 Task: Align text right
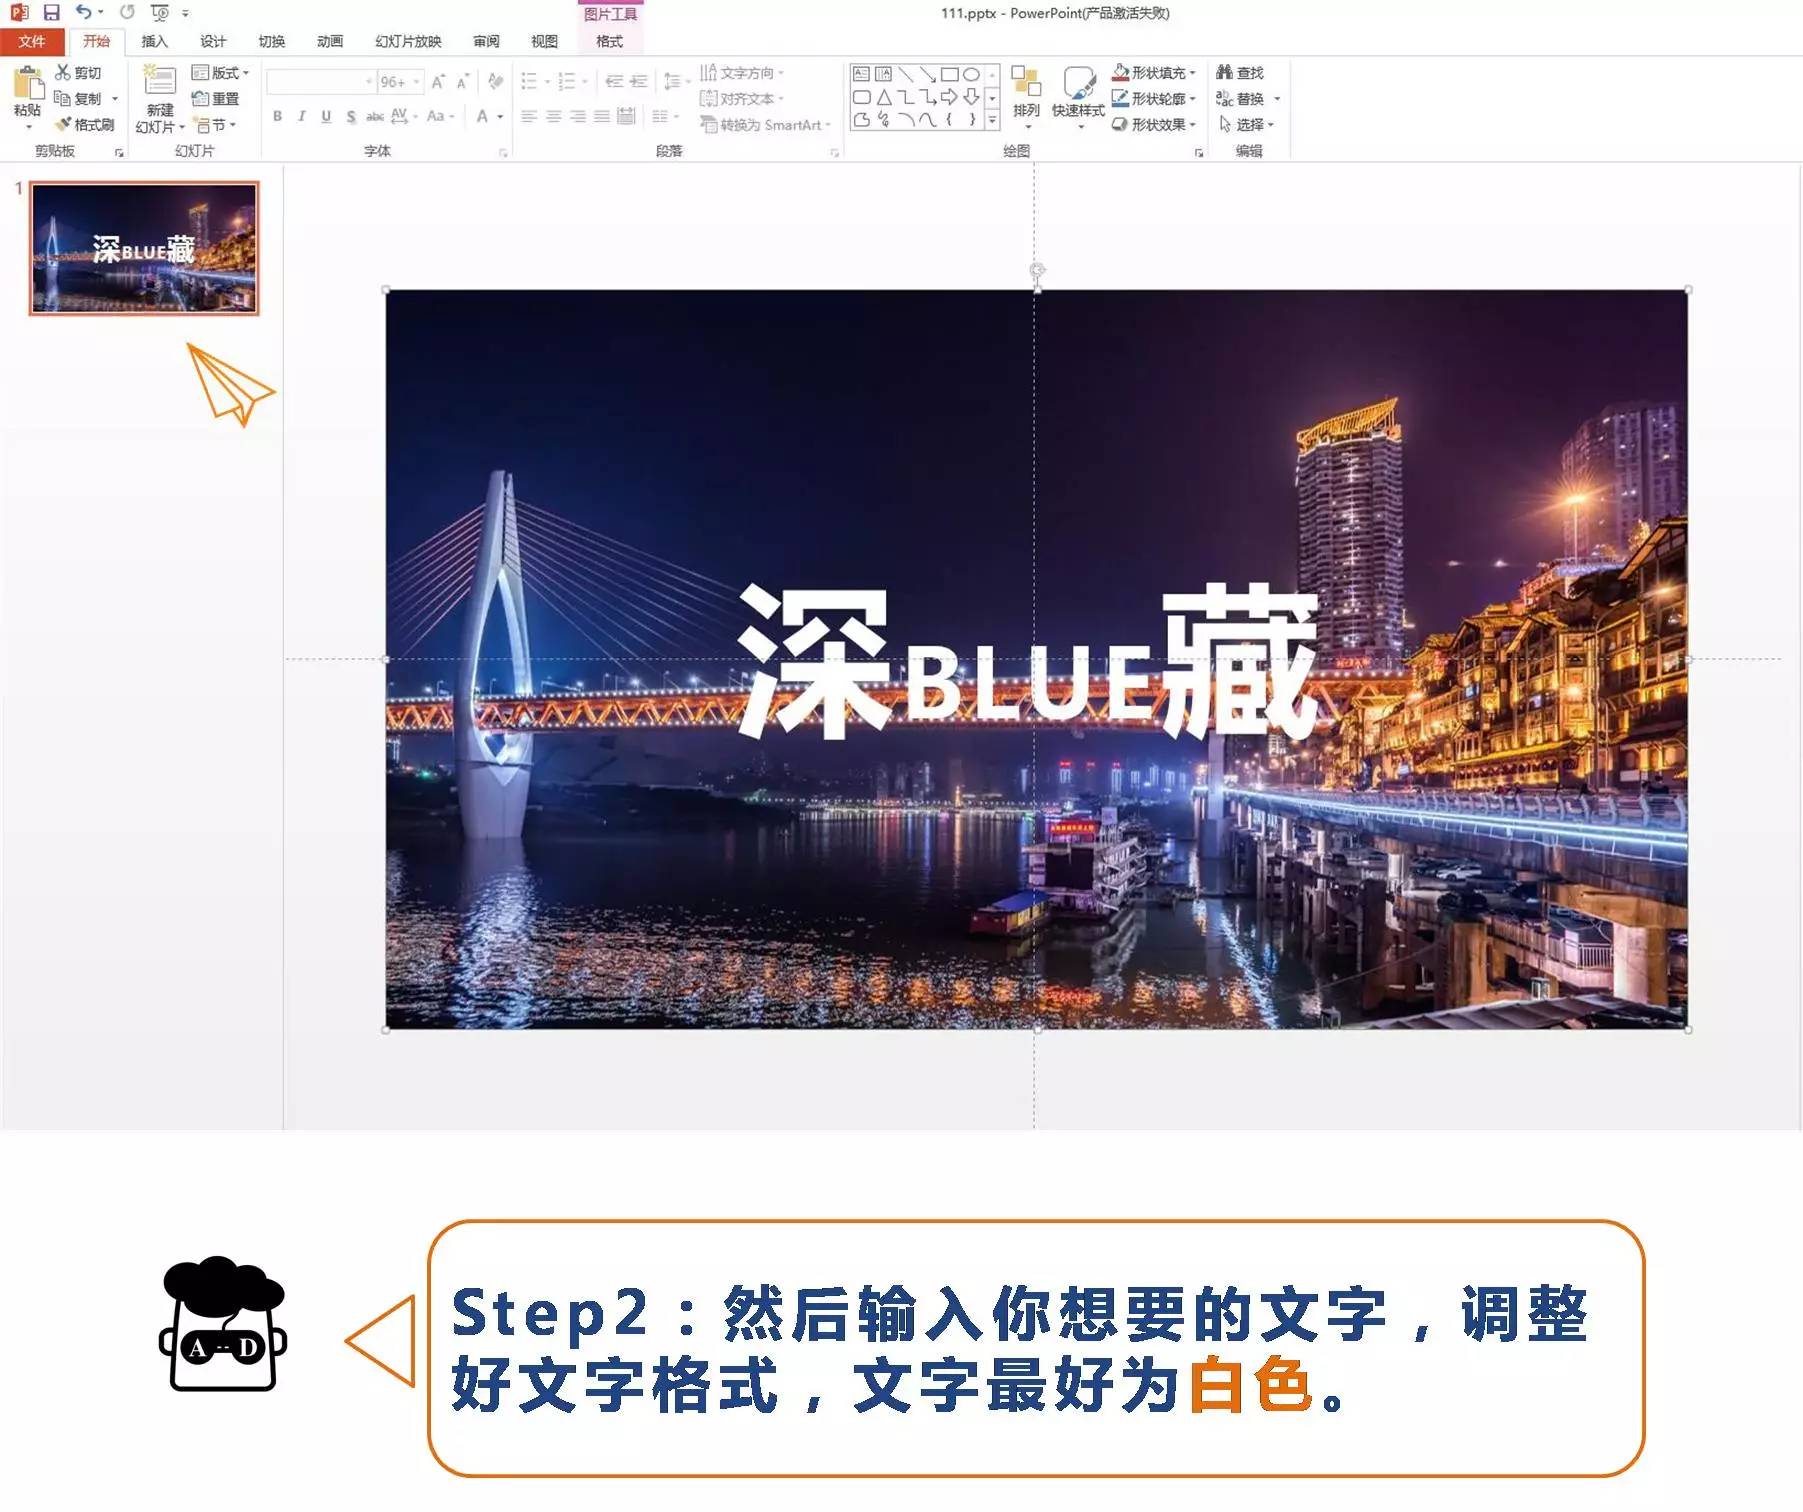click(x=578, y=116)
